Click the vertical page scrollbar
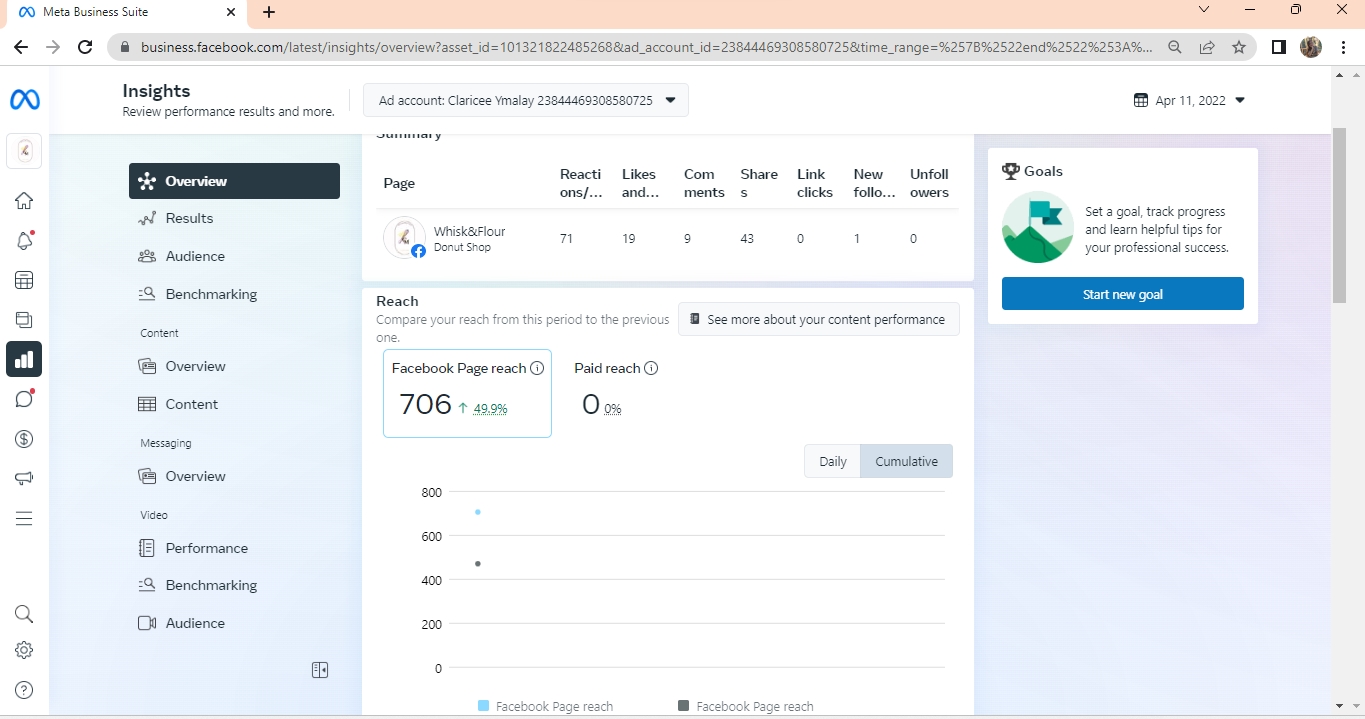Screen dimensions: 1365x719 (1340, 215)
